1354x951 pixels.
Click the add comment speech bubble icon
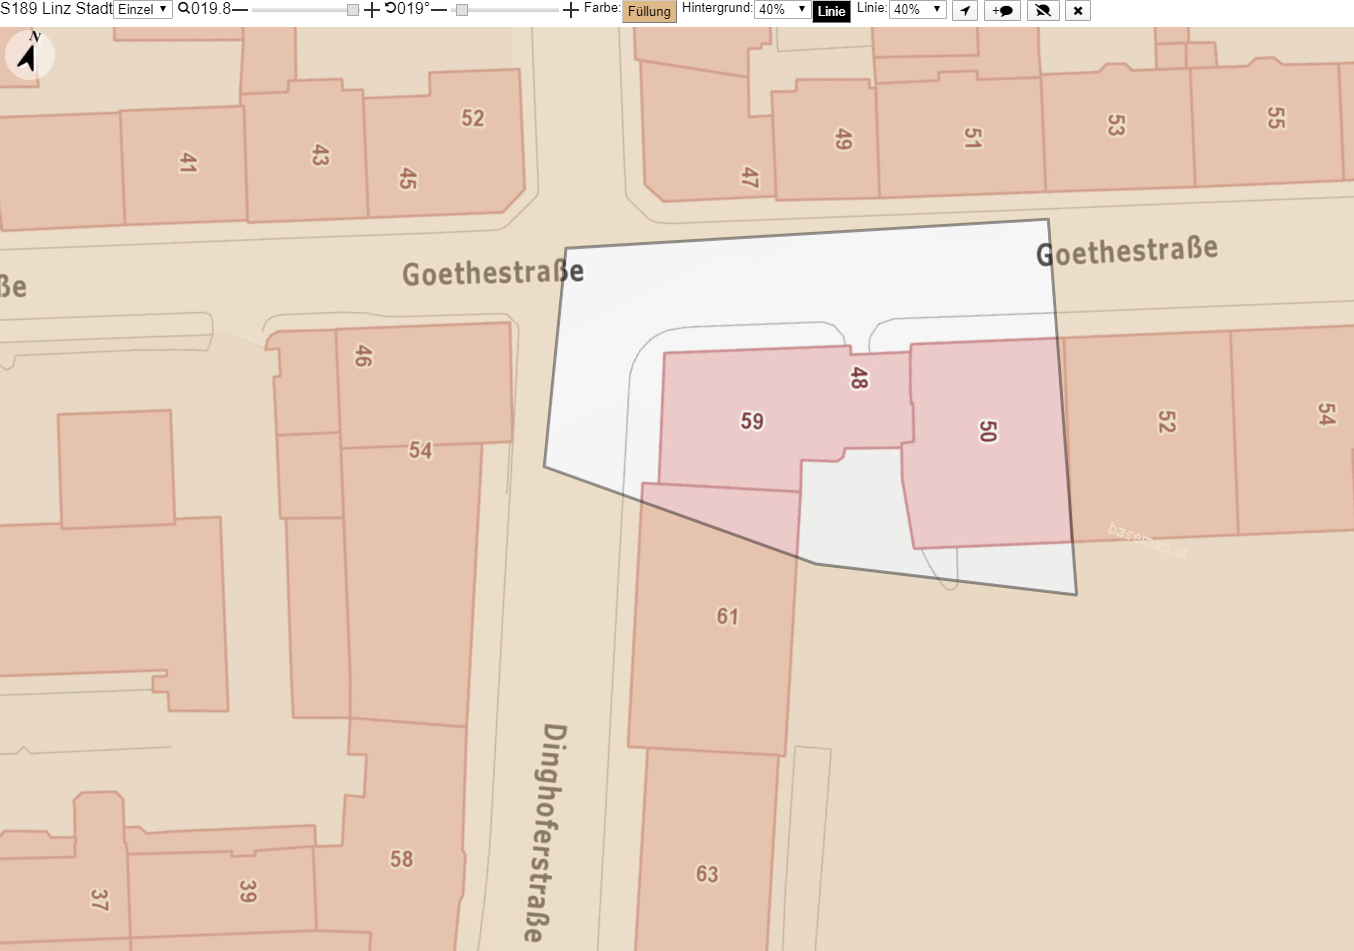click(x=1002, y=10)
